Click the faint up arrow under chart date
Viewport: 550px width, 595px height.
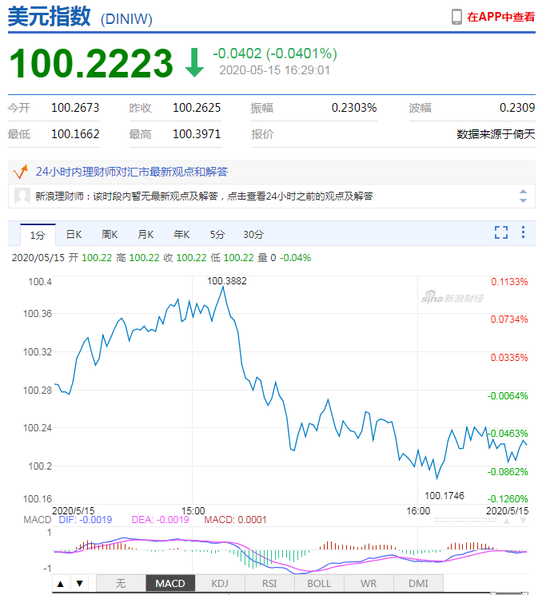(x=506, y=521)
